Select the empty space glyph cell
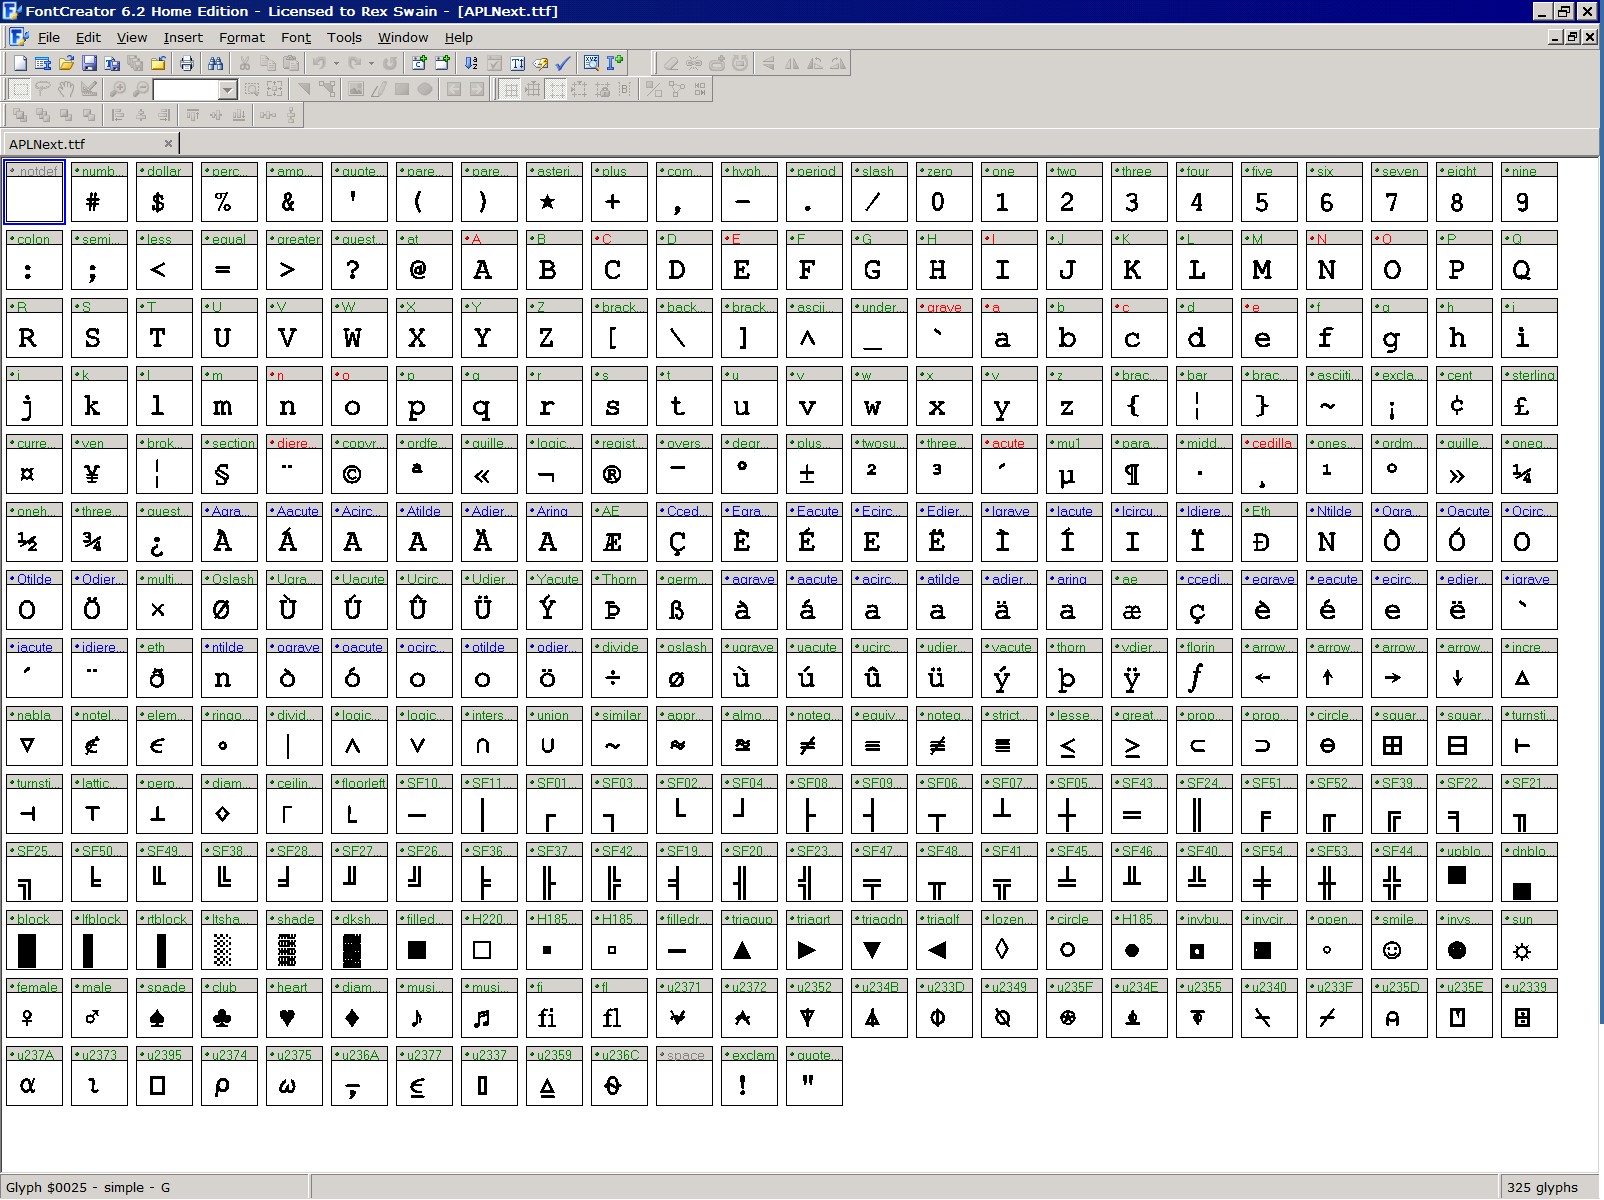The width and height of the screenshot is (1604, 1200). pyautogui.click(x=684, y=1076)
